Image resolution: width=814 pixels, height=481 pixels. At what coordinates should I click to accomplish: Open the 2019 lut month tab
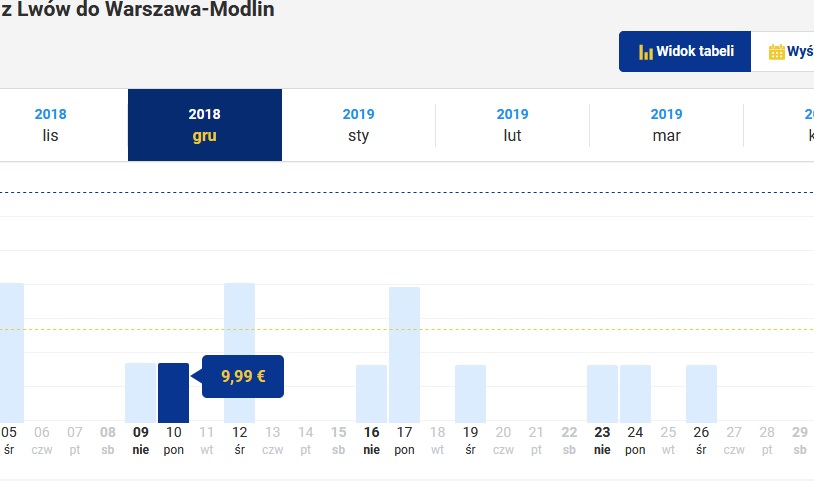click(x=512, y=125)
